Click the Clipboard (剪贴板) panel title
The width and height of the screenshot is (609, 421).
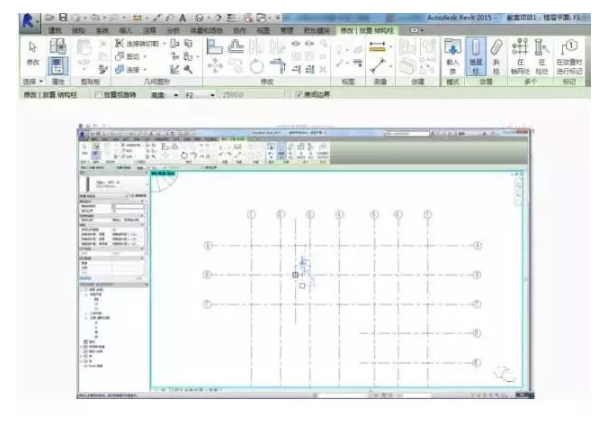tap(91, 82)
